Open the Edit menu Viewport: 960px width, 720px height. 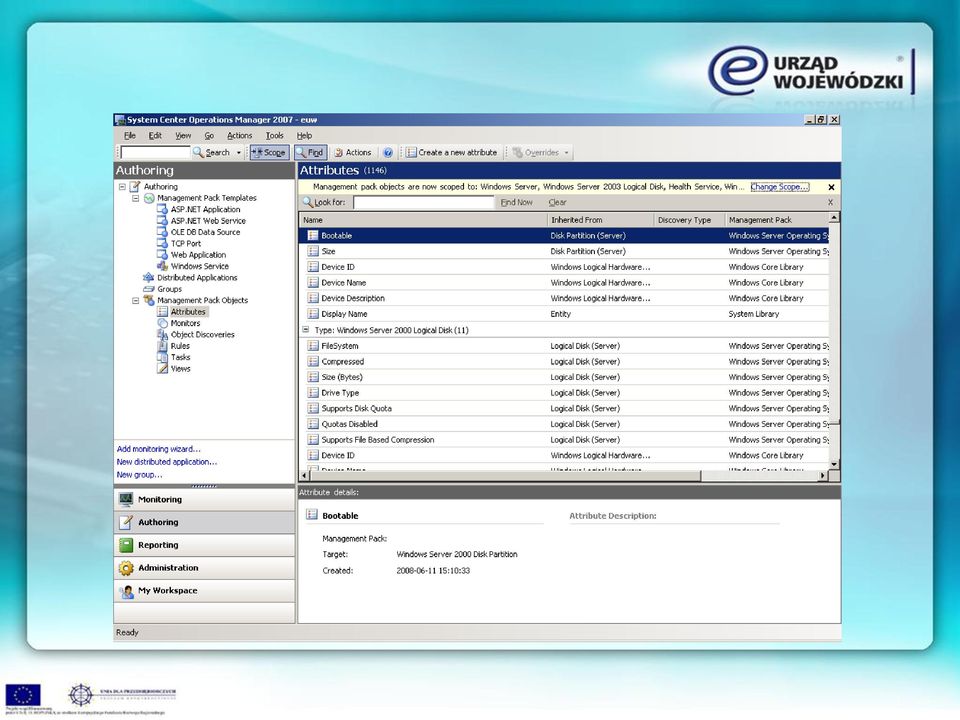click(x=155, y=136)
